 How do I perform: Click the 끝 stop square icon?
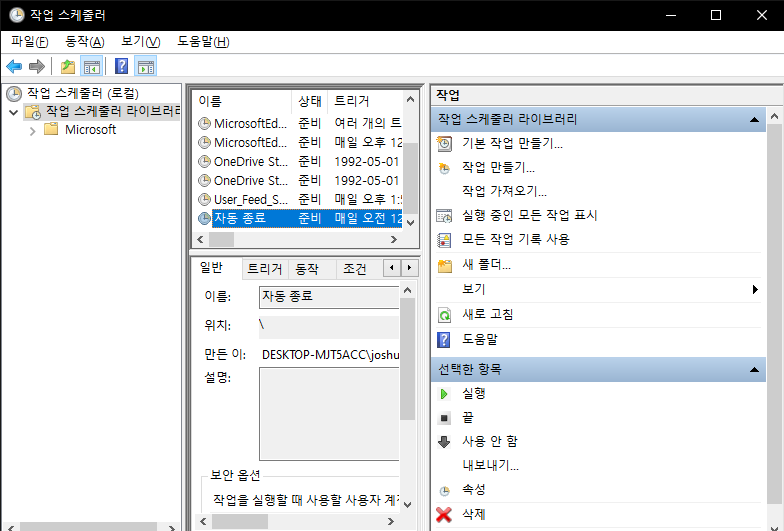pos(444,418)
